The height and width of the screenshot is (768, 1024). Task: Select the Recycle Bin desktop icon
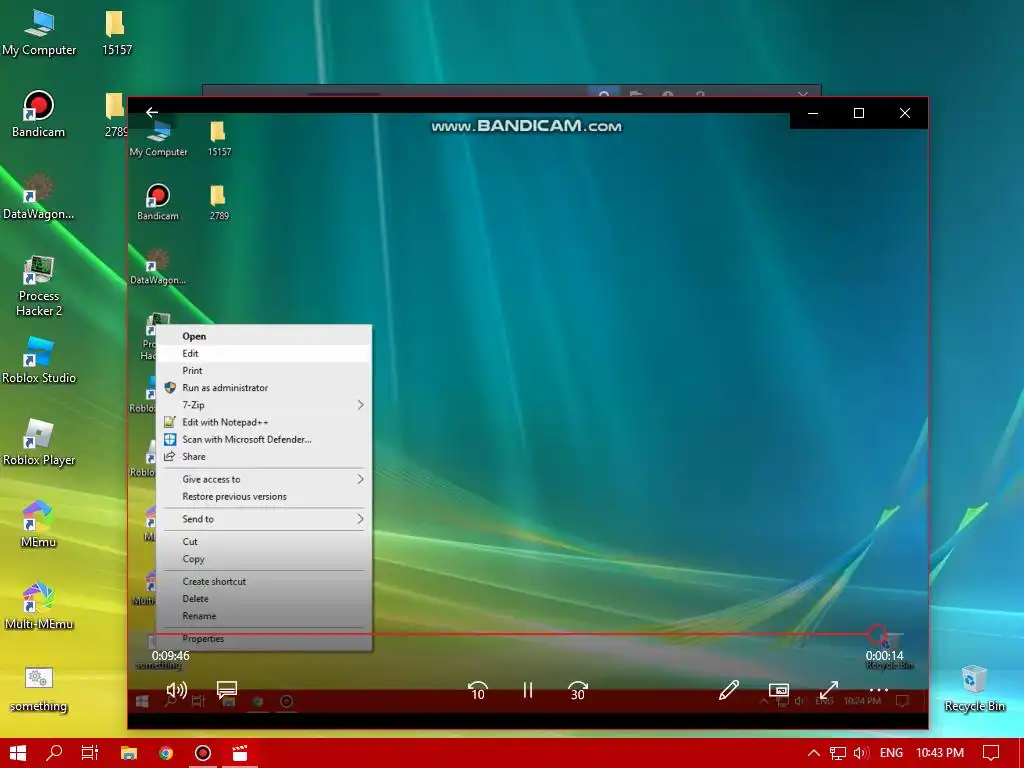[974, 689]
